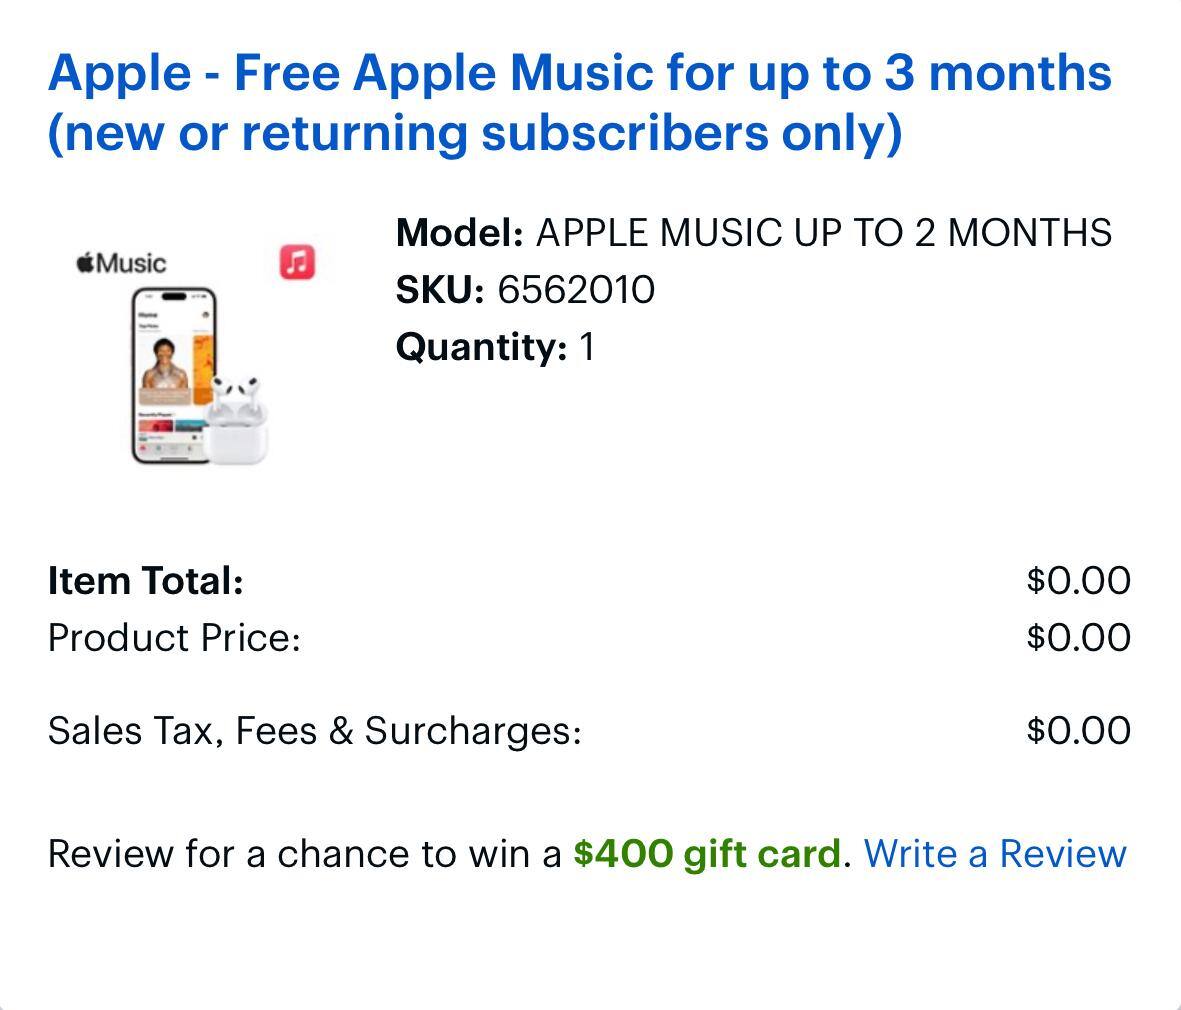Screen dimensions: 1181x1010
Task: Click the Quantity value 1
Action: coord(586,347)
